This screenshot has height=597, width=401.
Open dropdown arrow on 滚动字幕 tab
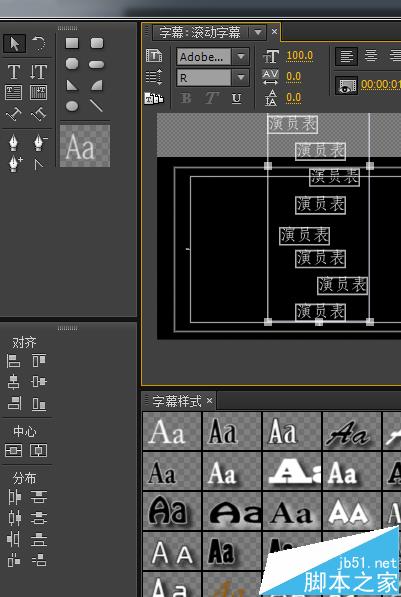click(x=258, y=32)
